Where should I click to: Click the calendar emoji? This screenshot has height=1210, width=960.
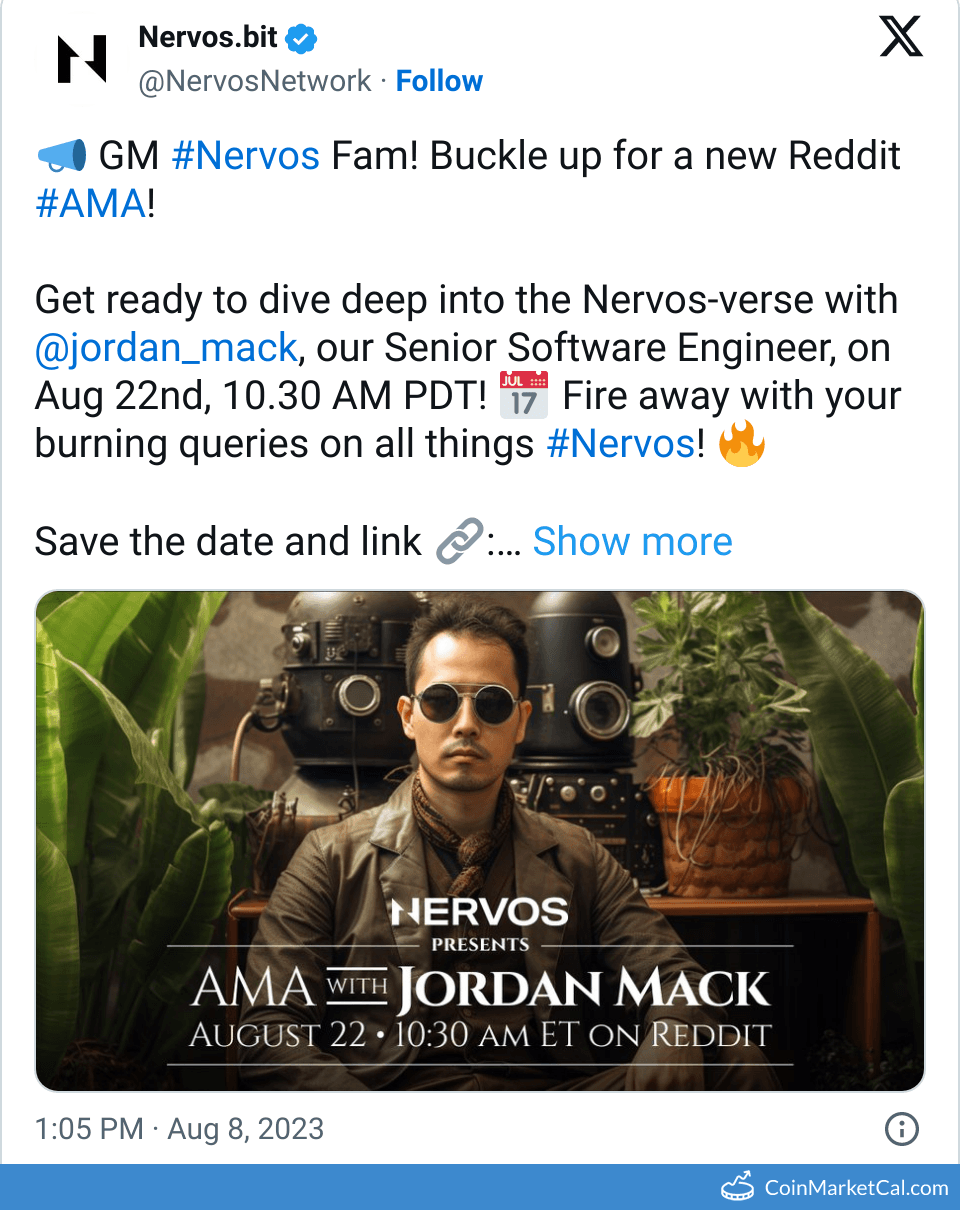(x=524, y=396)
